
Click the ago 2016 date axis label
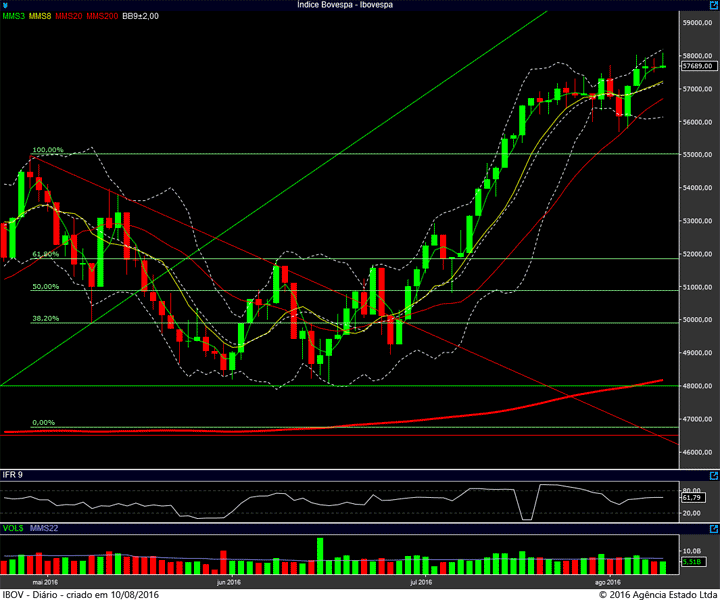(608, 582)
